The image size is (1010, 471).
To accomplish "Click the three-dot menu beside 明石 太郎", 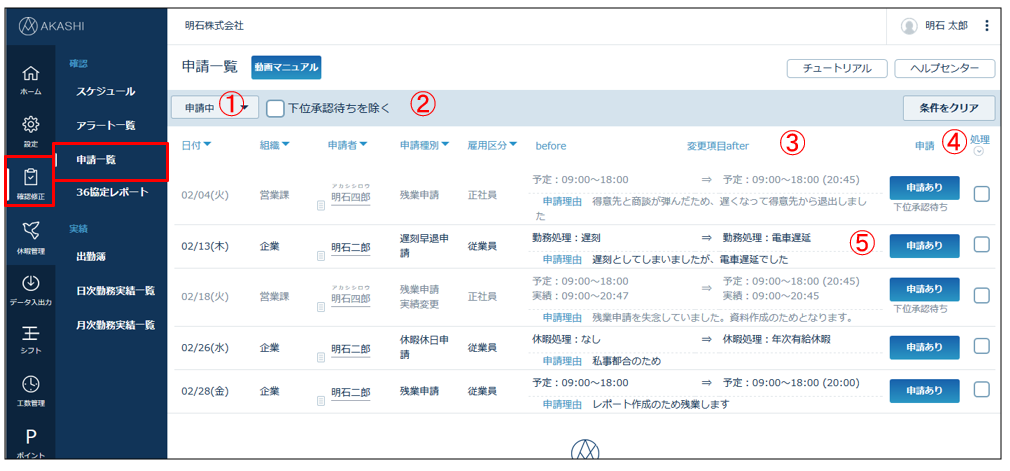I will tap(987, 26).
